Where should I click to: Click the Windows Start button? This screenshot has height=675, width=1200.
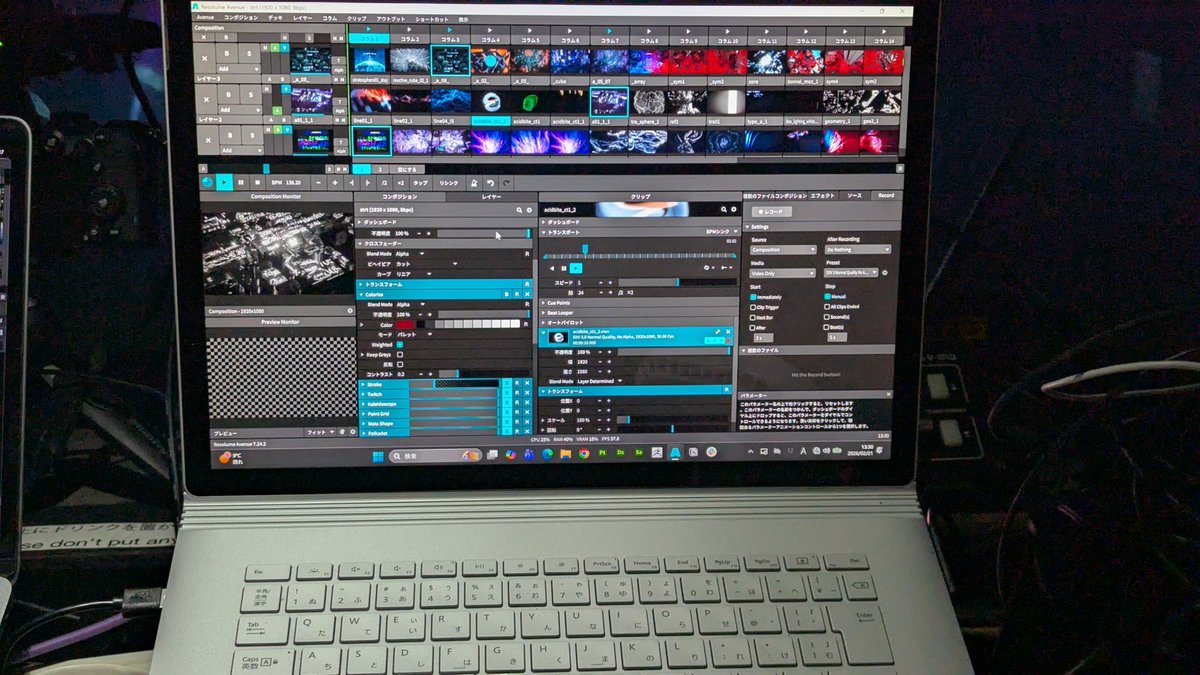coord(378,455)
